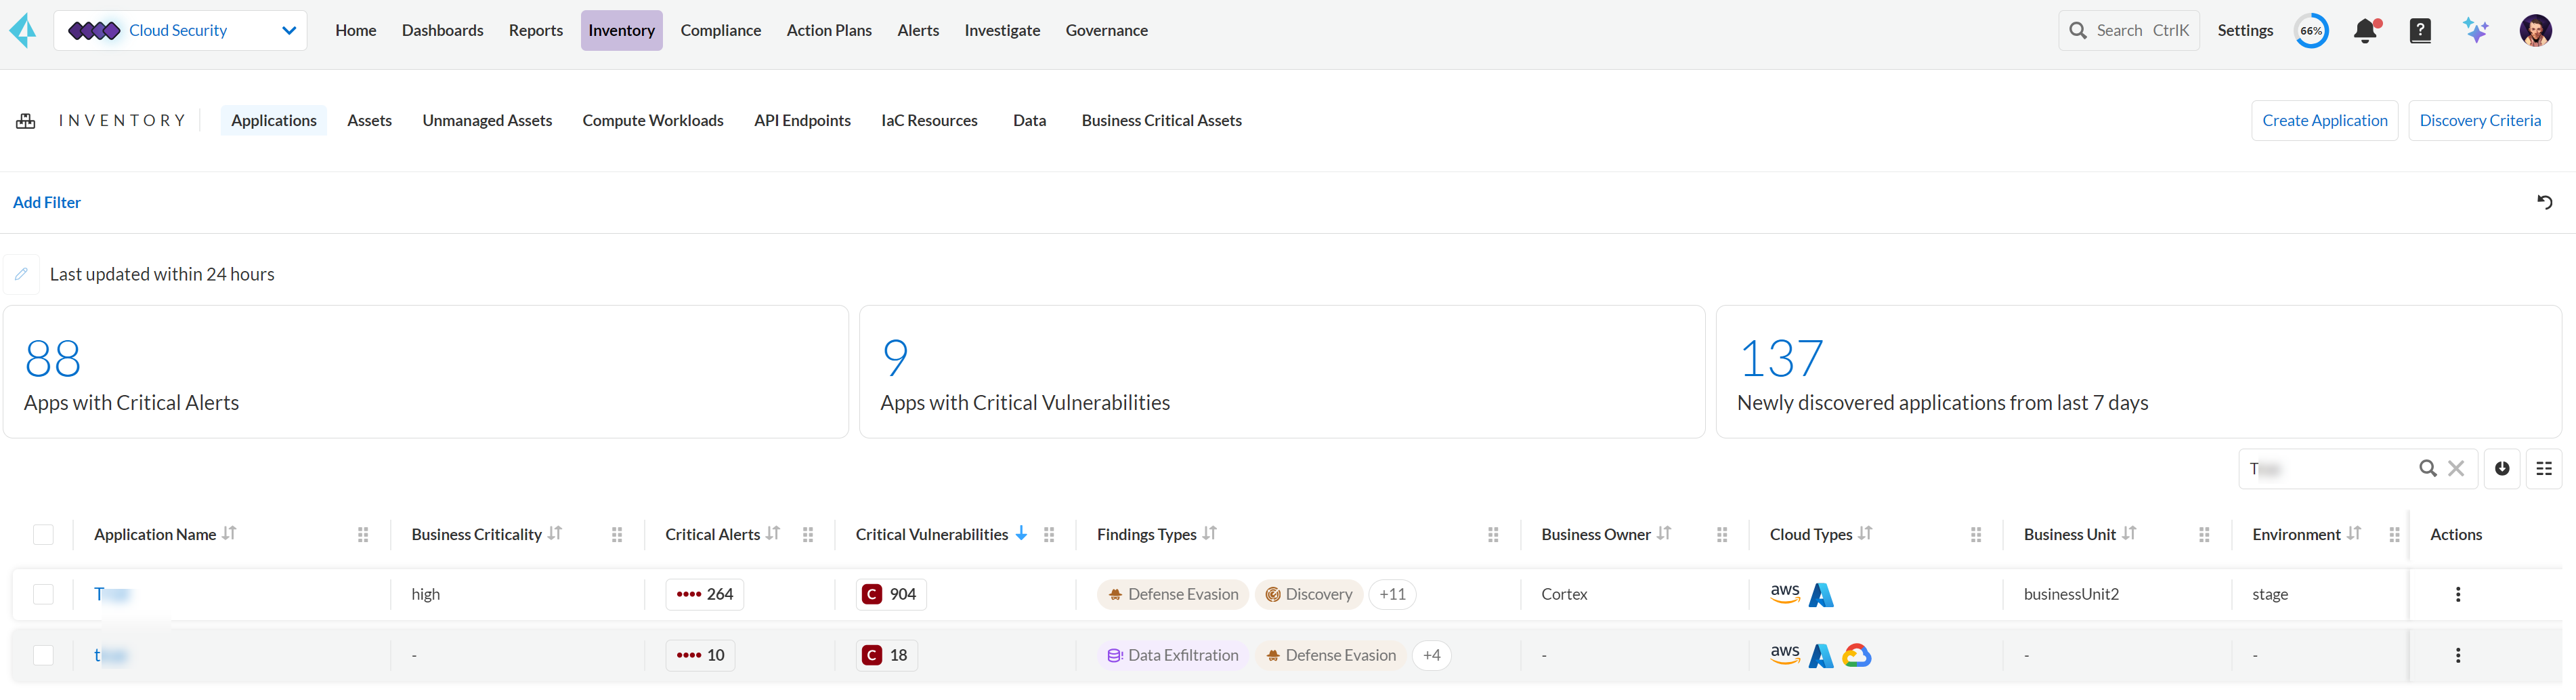Switch to the Assets tab
Viewport: 2576px width, 700px height.
click(369, 120)
